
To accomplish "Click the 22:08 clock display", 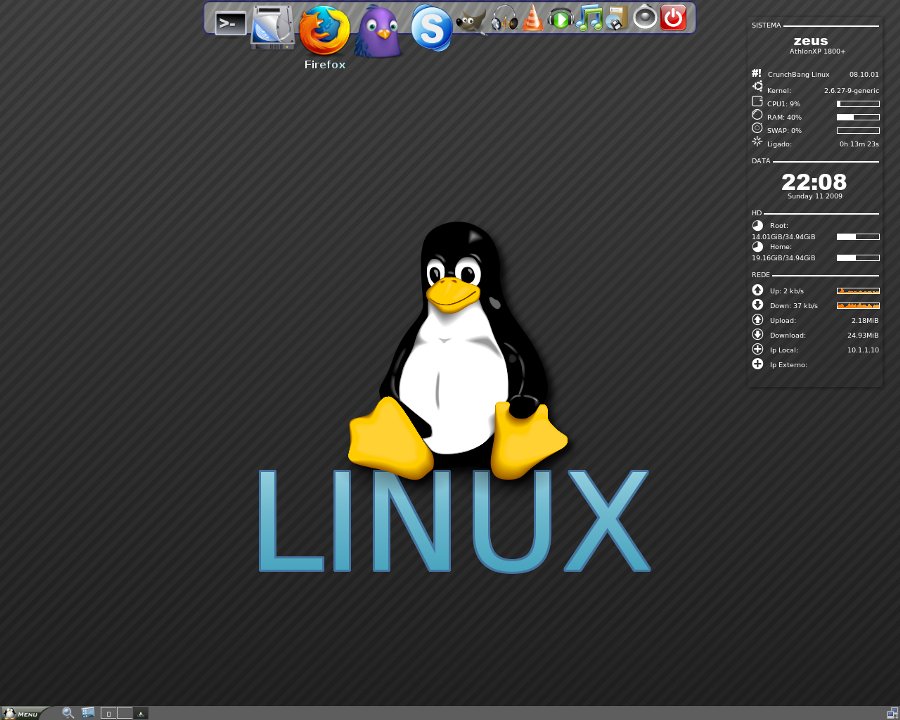I will coord(814,182).
